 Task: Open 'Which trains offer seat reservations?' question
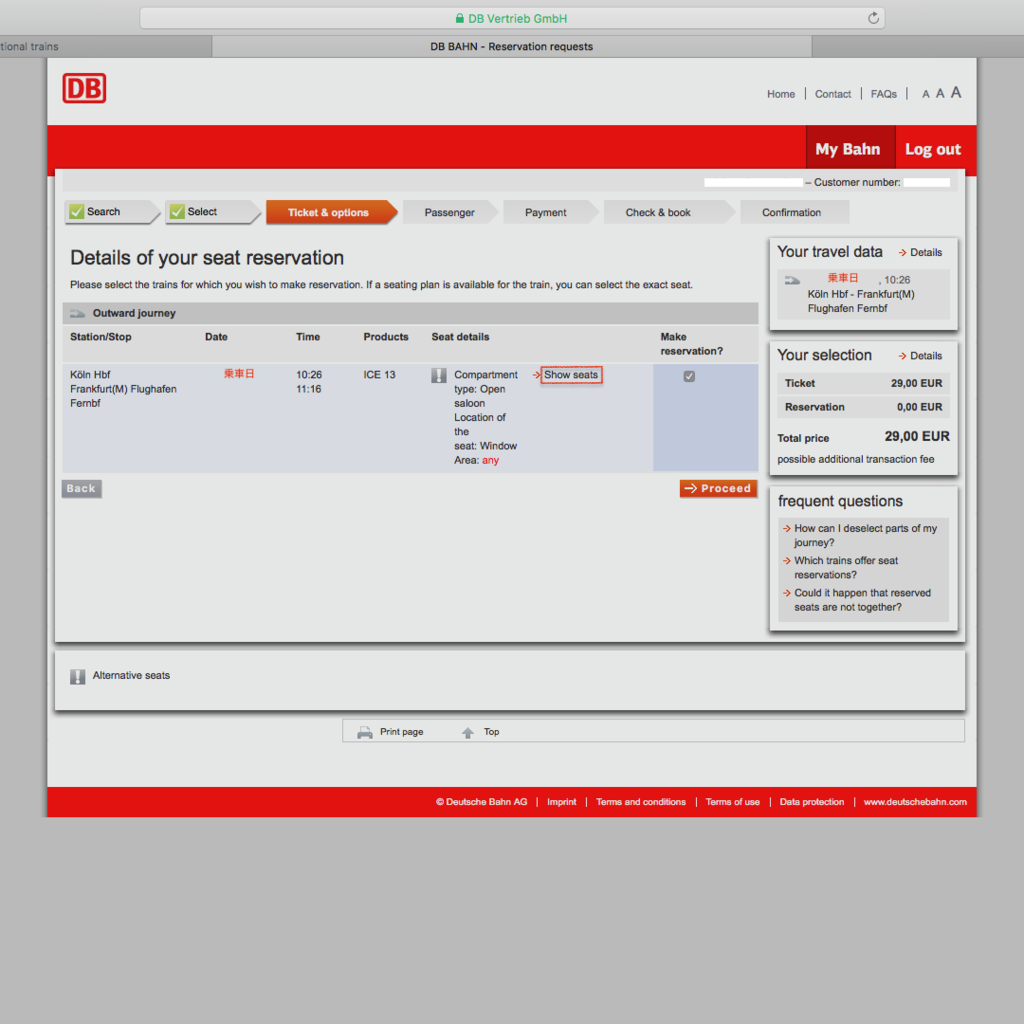[x=845, y=568]
